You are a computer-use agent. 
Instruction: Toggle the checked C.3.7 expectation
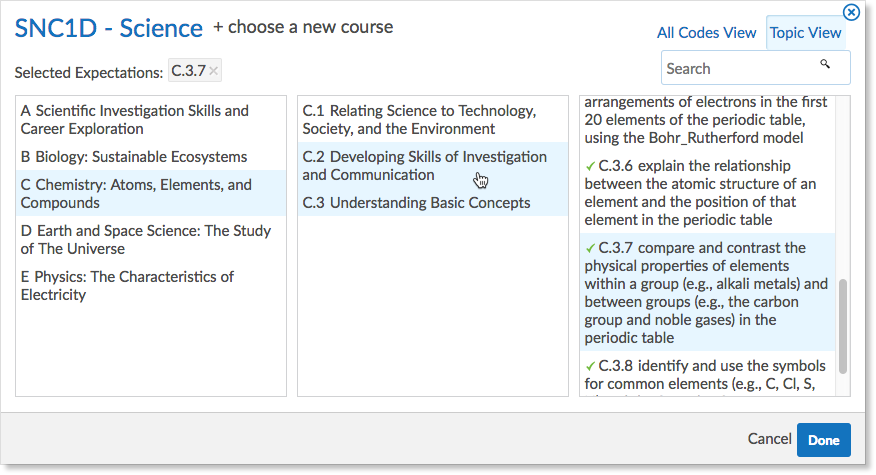tap(707, 292)
